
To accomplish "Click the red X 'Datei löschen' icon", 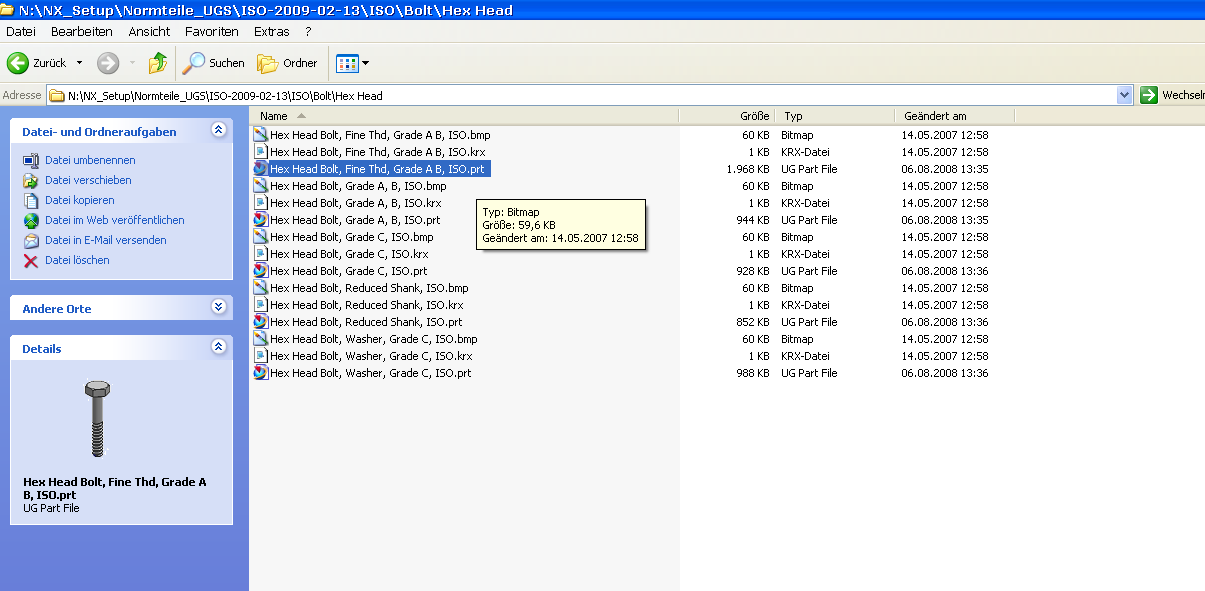I will point(31,260).
